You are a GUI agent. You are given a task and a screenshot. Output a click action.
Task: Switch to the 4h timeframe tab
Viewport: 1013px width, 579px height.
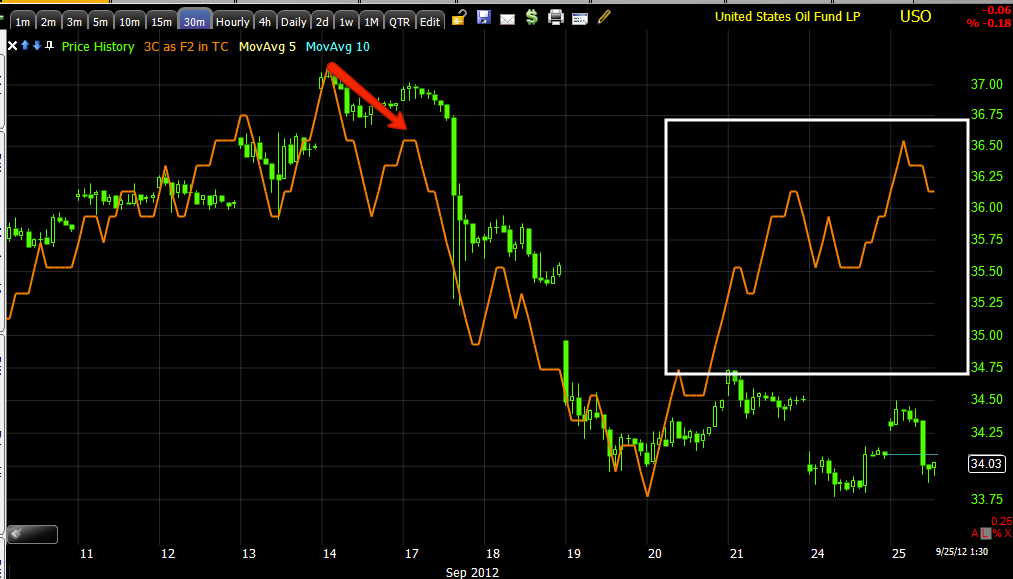pos(265,21)
